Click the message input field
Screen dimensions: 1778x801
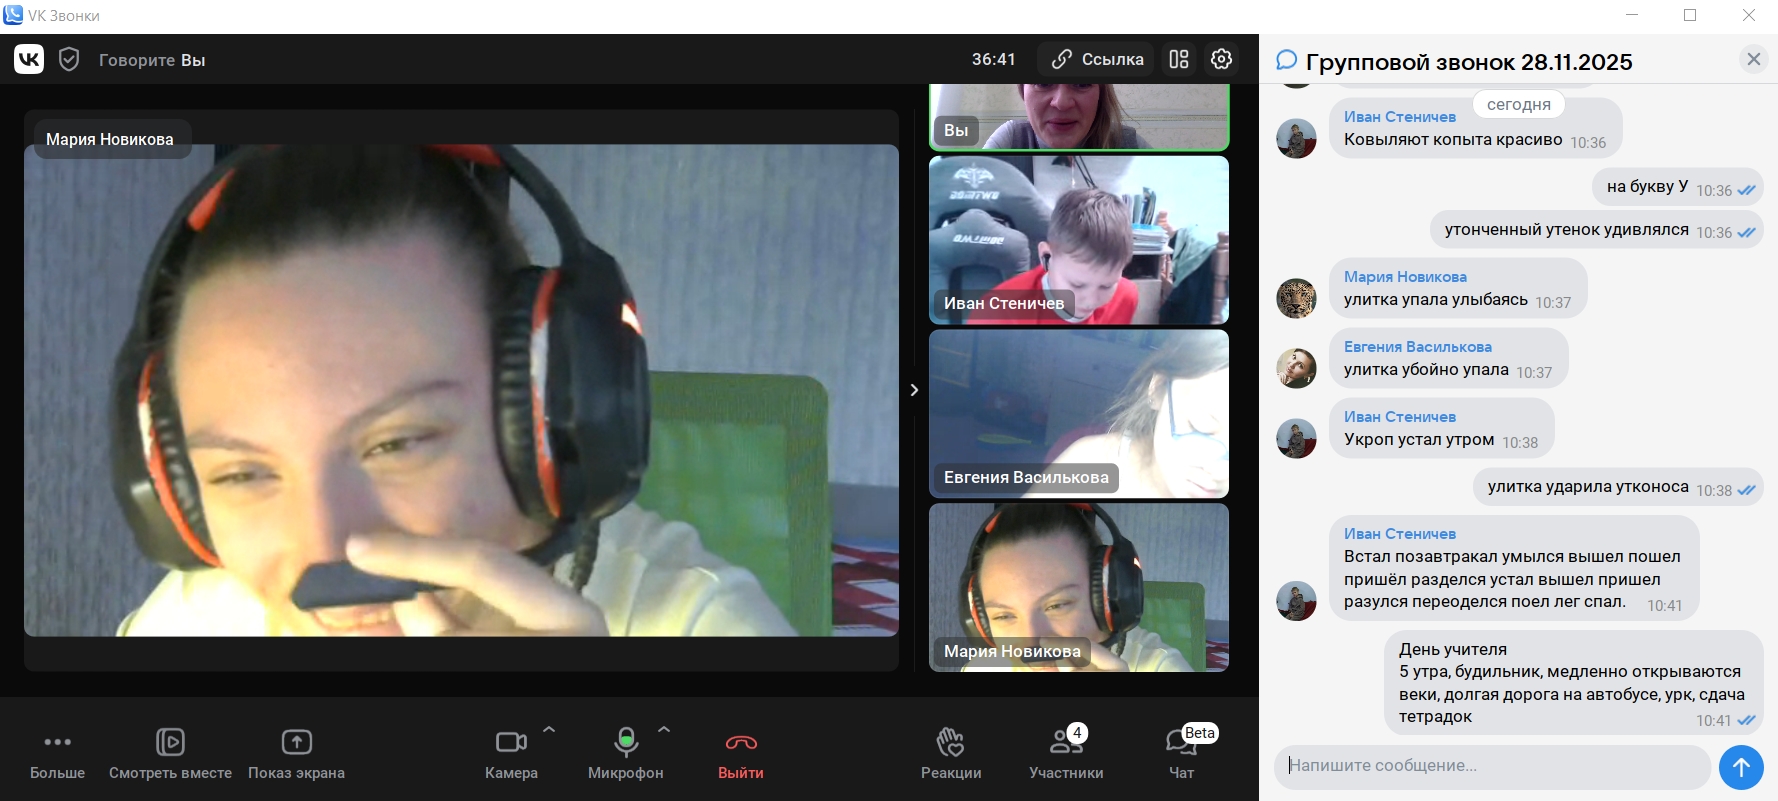pyautogui.click(x=1490, y=766)
